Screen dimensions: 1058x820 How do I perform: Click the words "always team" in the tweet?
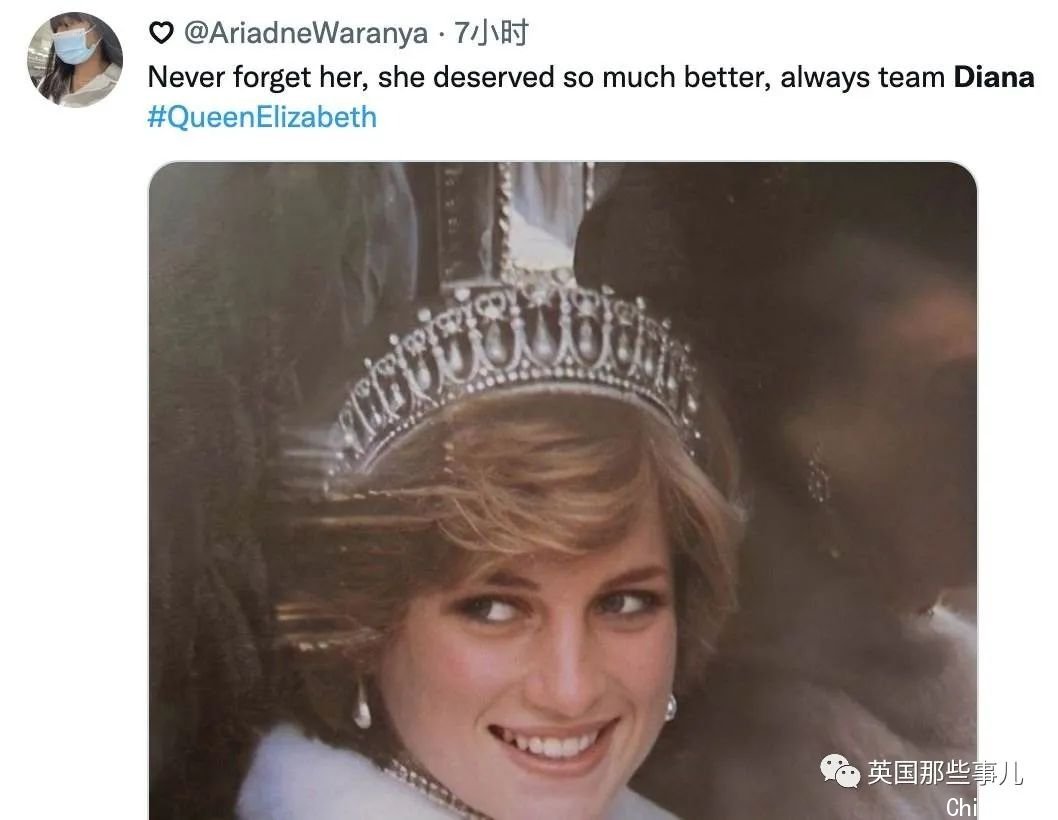[862, 77]
